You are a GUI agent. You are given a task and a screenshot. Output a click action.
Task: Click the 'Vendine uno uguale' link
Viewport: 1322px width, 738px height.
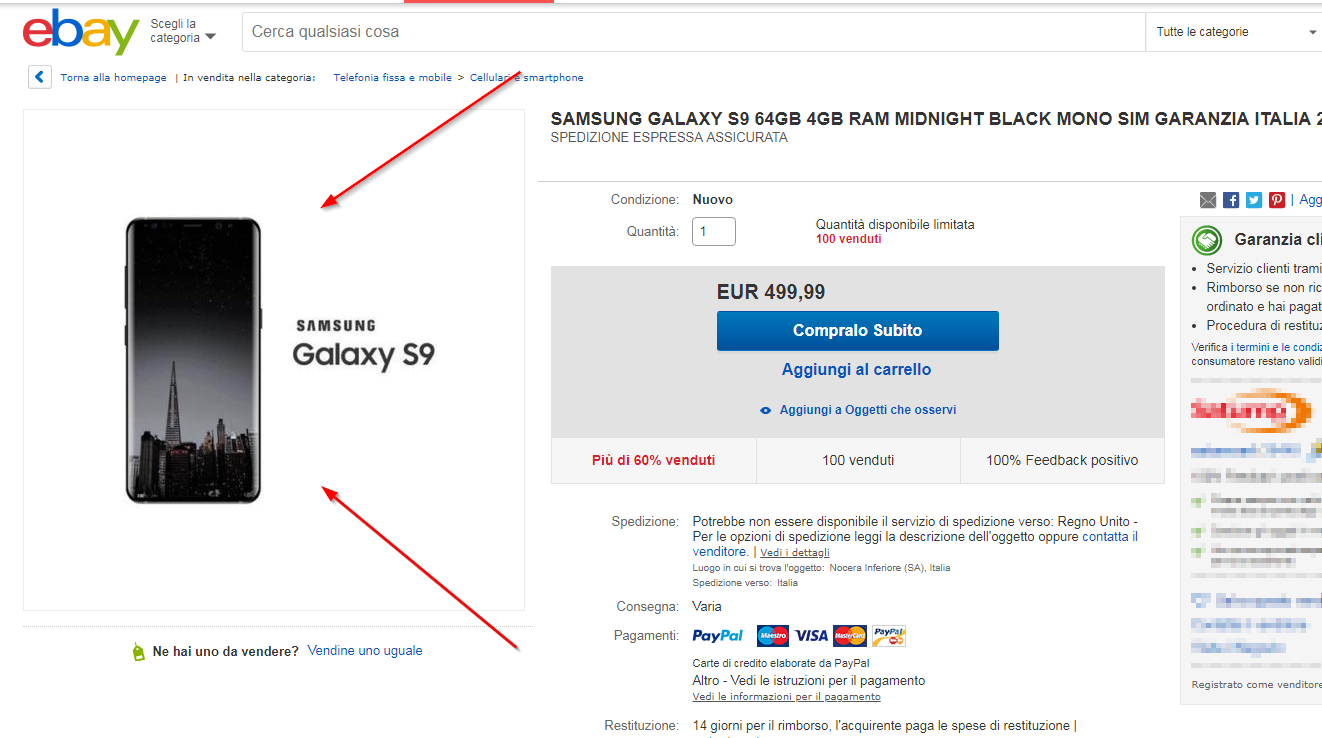(365, 651)
